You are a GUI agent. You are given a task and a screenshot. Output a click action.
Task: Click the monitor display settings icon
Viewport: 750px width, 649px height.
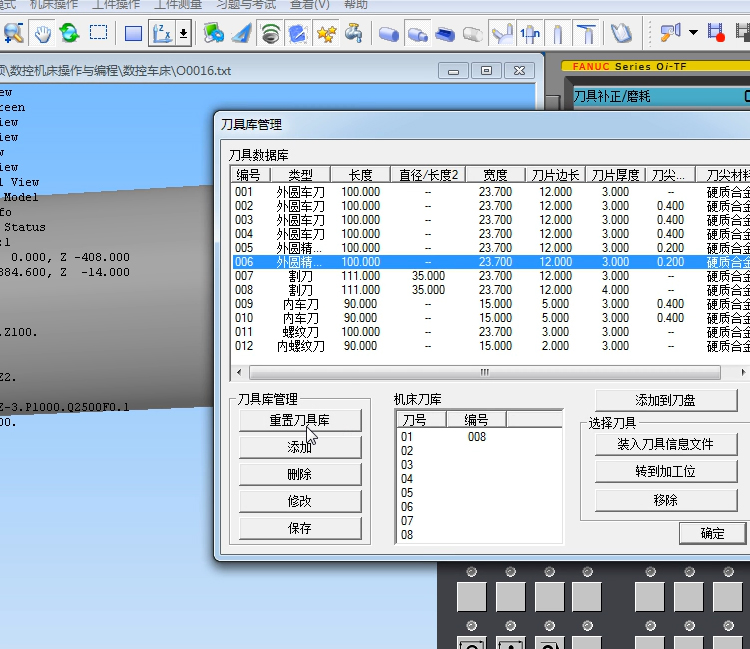[x=213, y=33]
